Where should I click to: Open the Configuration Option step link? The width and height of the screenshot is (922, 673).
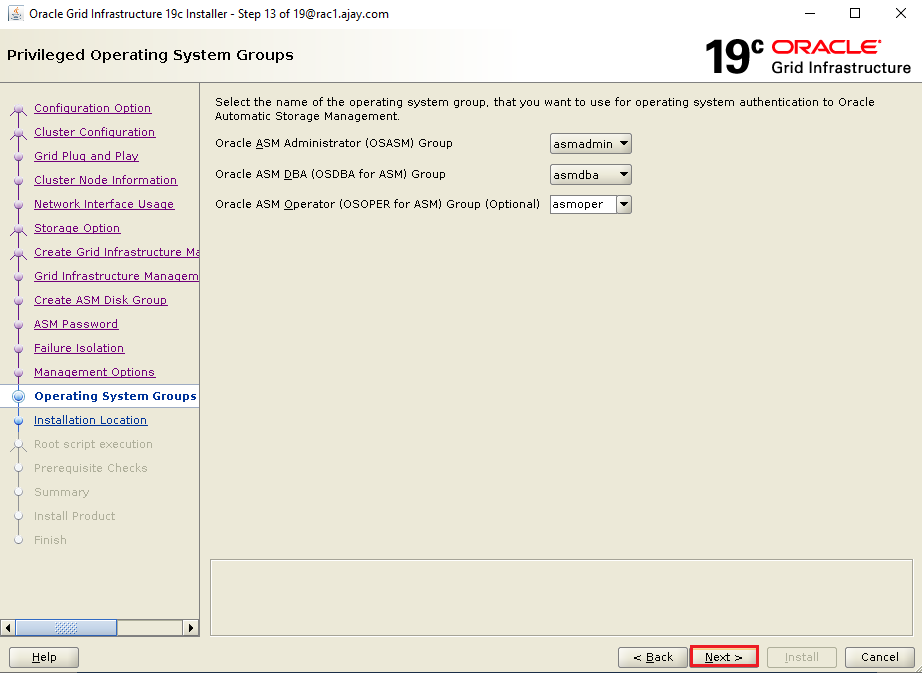point(92,108)
